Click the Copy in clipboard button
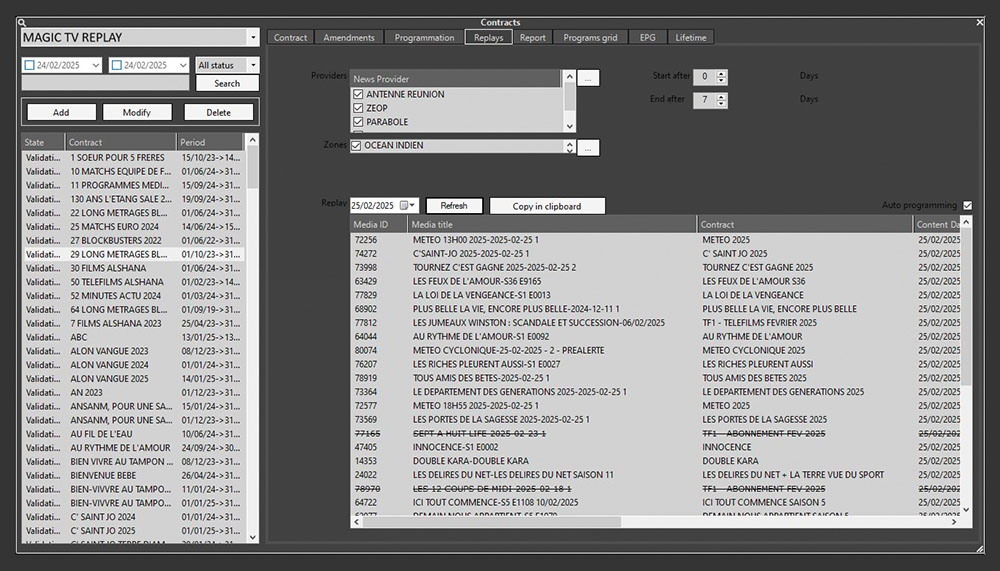The image size is (1000, 571). tap(545, 206)
